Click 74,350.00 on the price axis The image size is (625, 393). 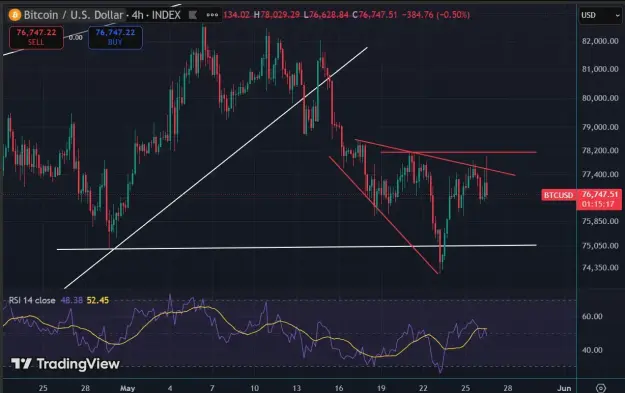pos(600,267)
